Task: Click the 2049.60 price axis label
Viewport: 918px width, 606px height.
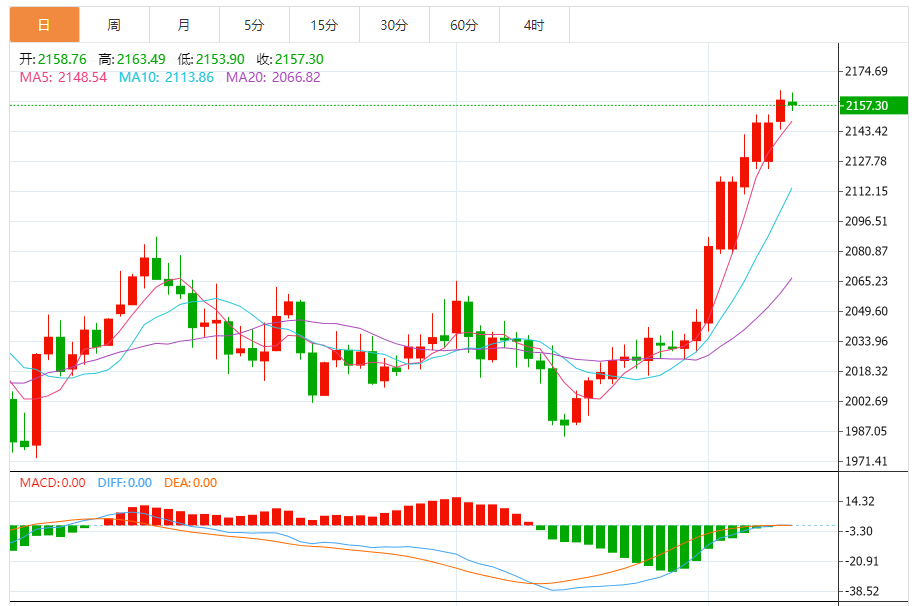Action: click(866, 311)
